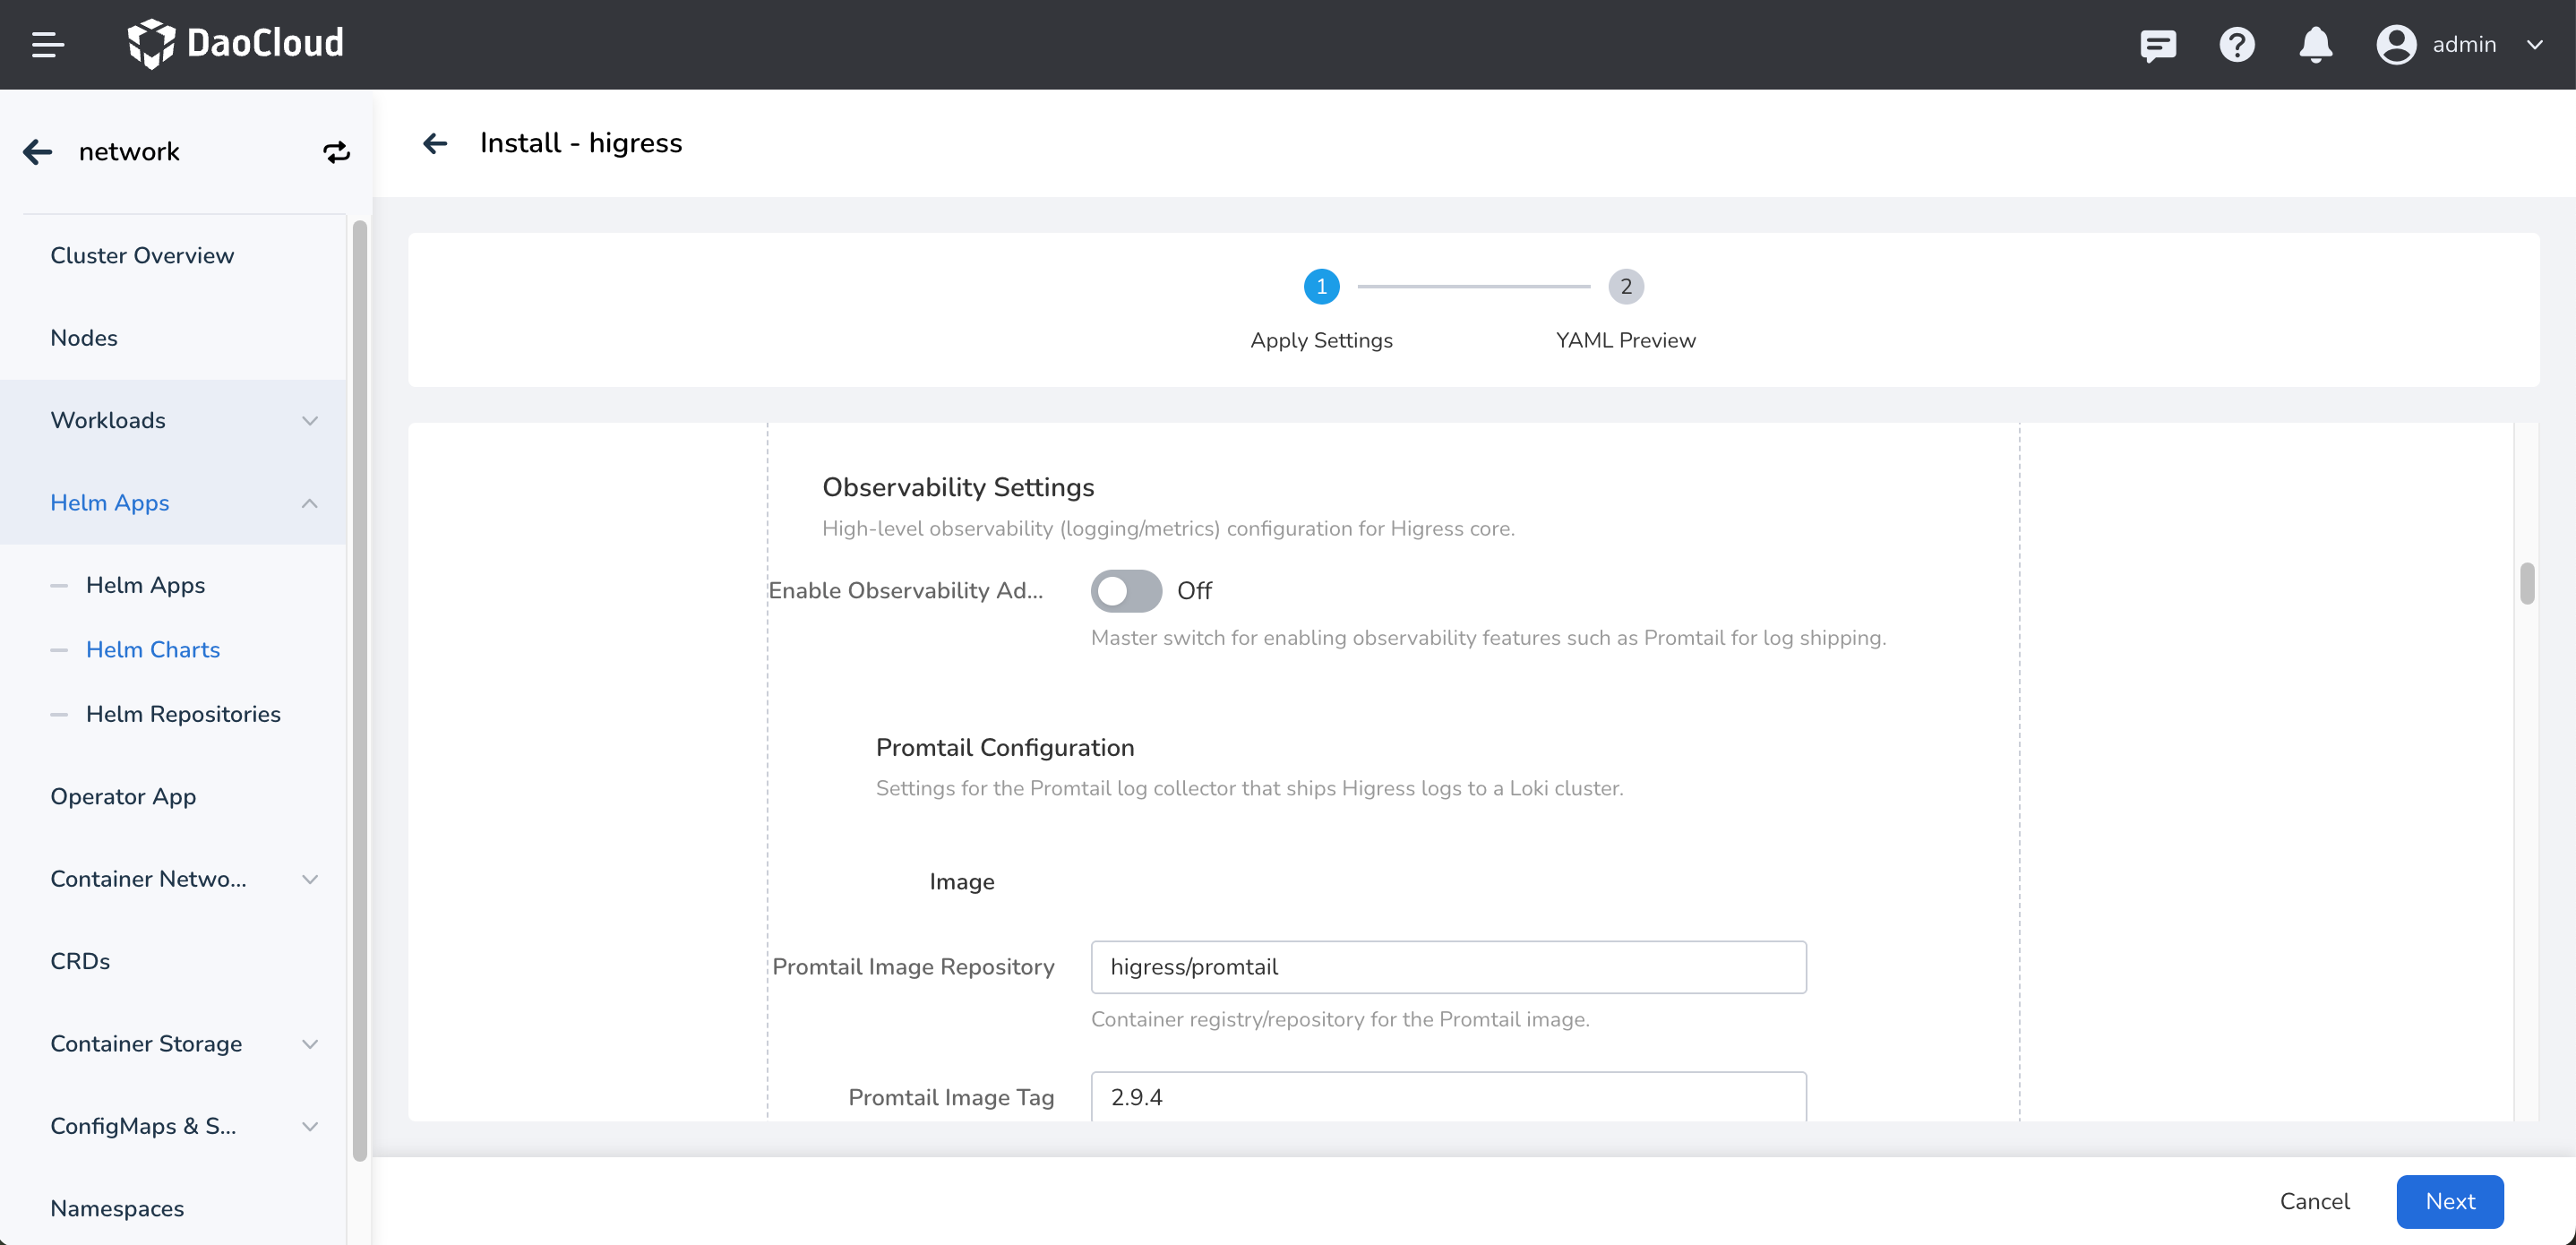
Task: Toggle Enable Observability switch on
Action: [x=1125, y=591]
